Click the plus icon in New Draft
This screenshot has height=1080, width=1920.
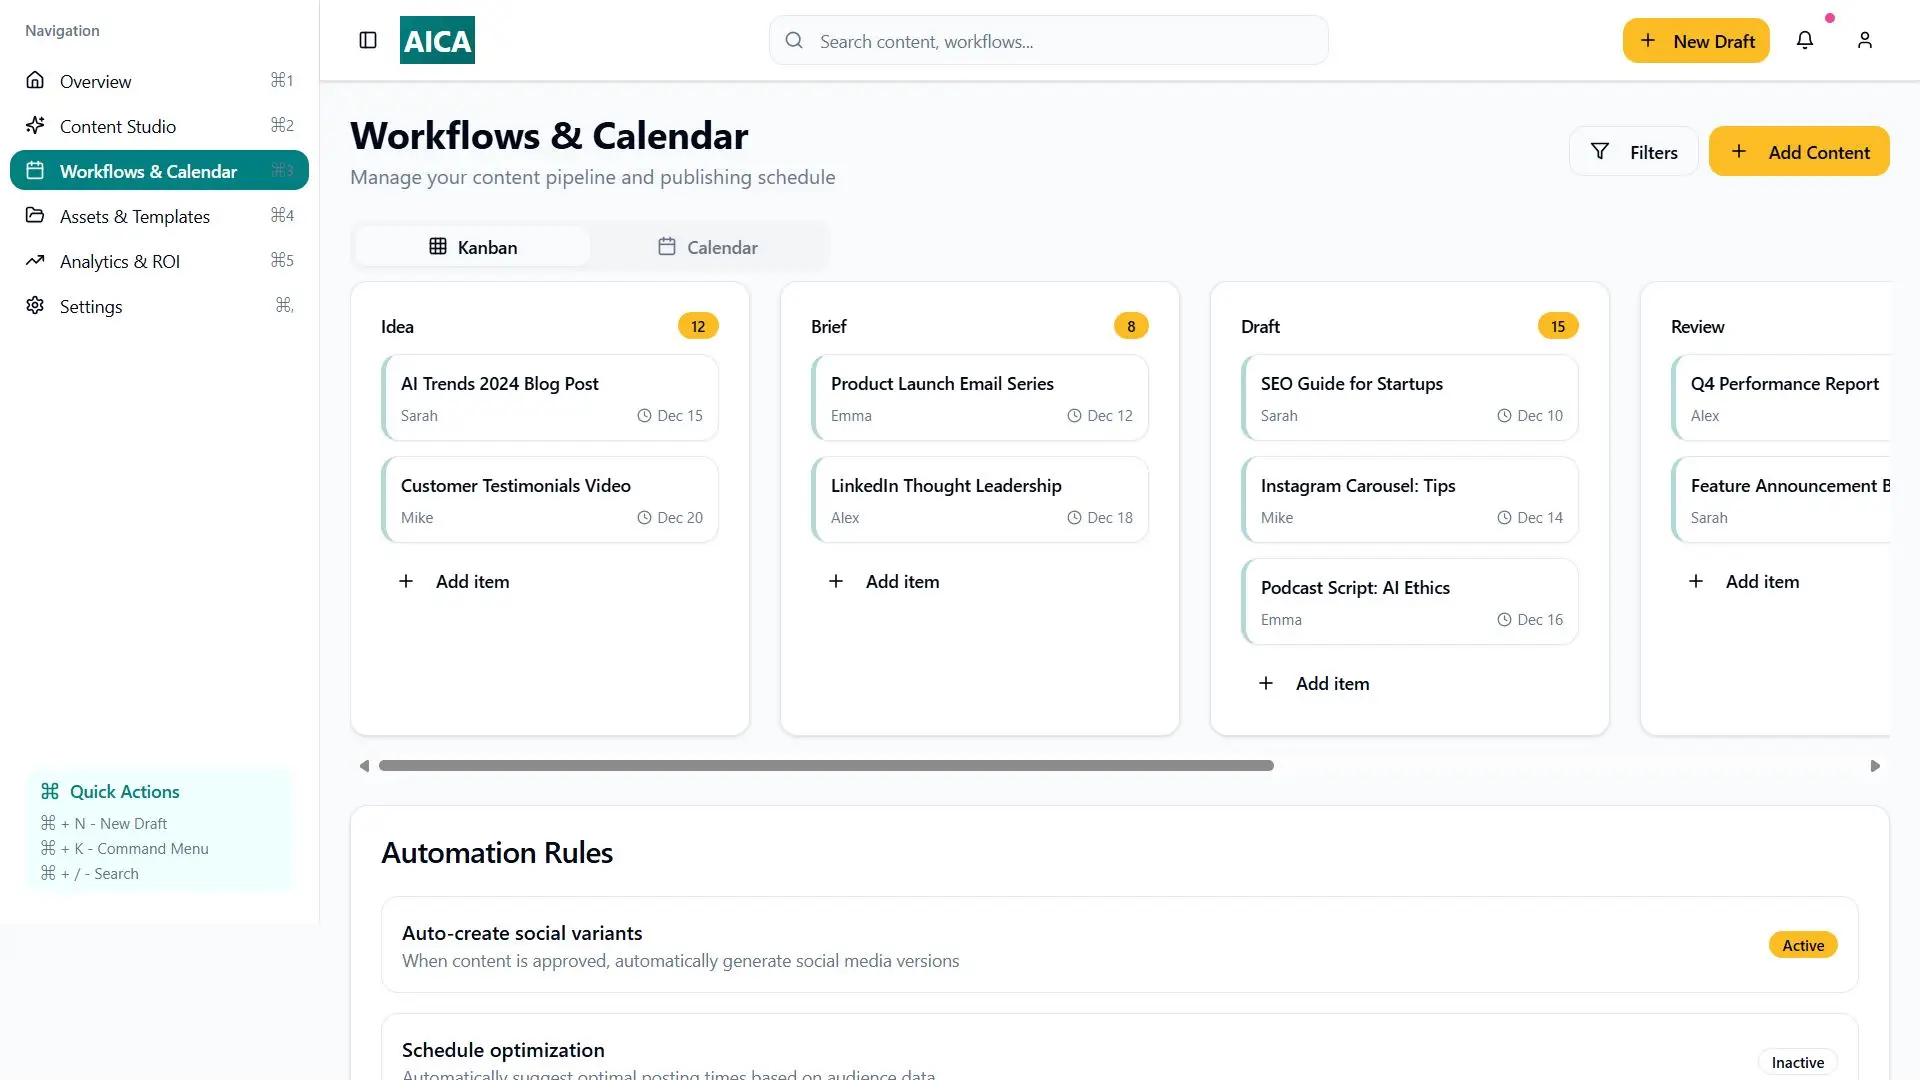click(x=1648, y=40)
